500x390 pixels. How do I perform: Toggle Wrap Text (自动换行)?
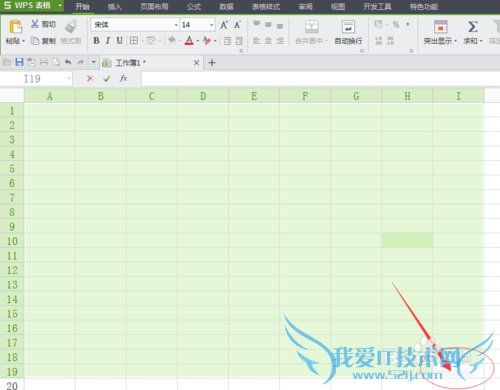[x=348, y=32]
